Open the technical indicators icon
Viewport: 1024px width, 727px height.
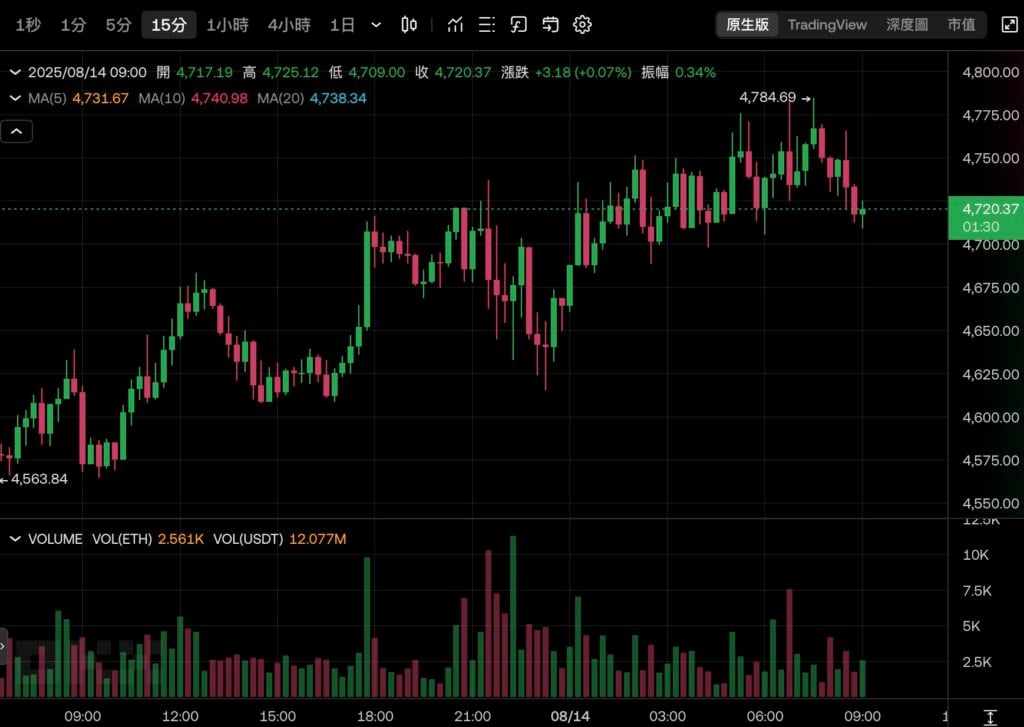[x=455, y=24]
